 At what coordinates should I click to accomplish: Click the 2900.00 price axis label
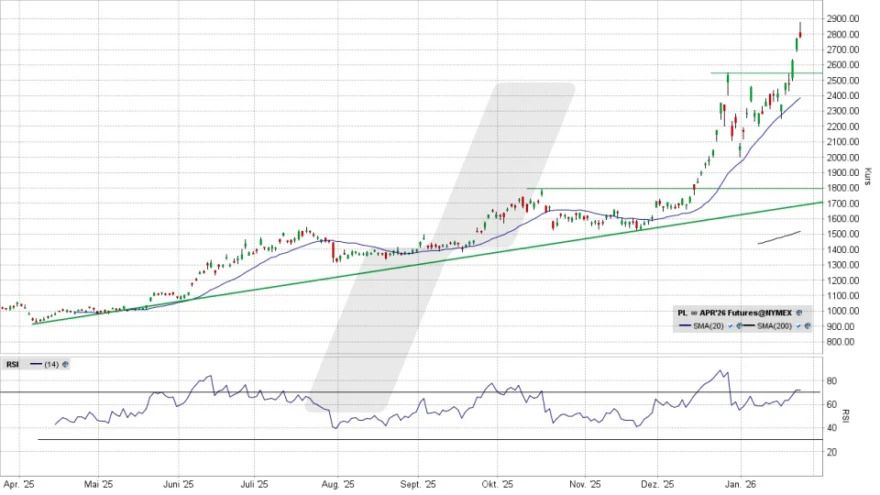pos(844,19)
